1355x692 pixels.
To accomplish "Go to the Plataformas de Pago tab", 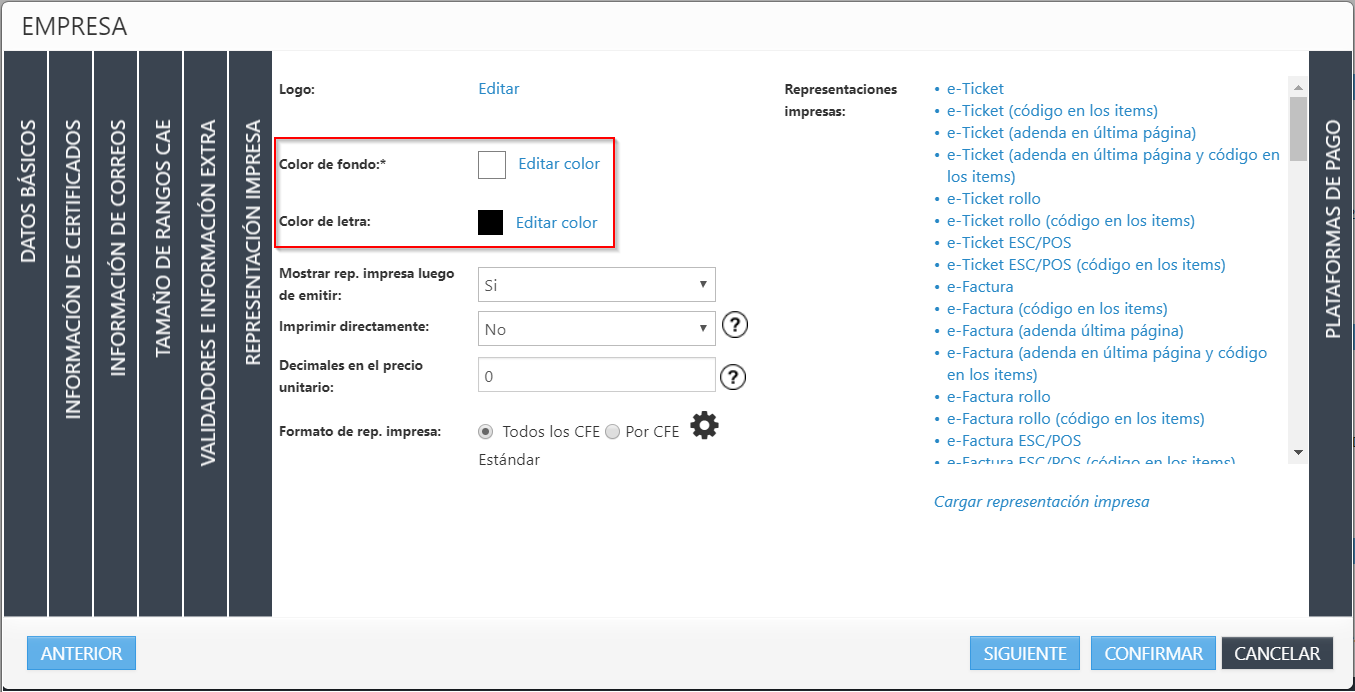I will [1332, 230].
